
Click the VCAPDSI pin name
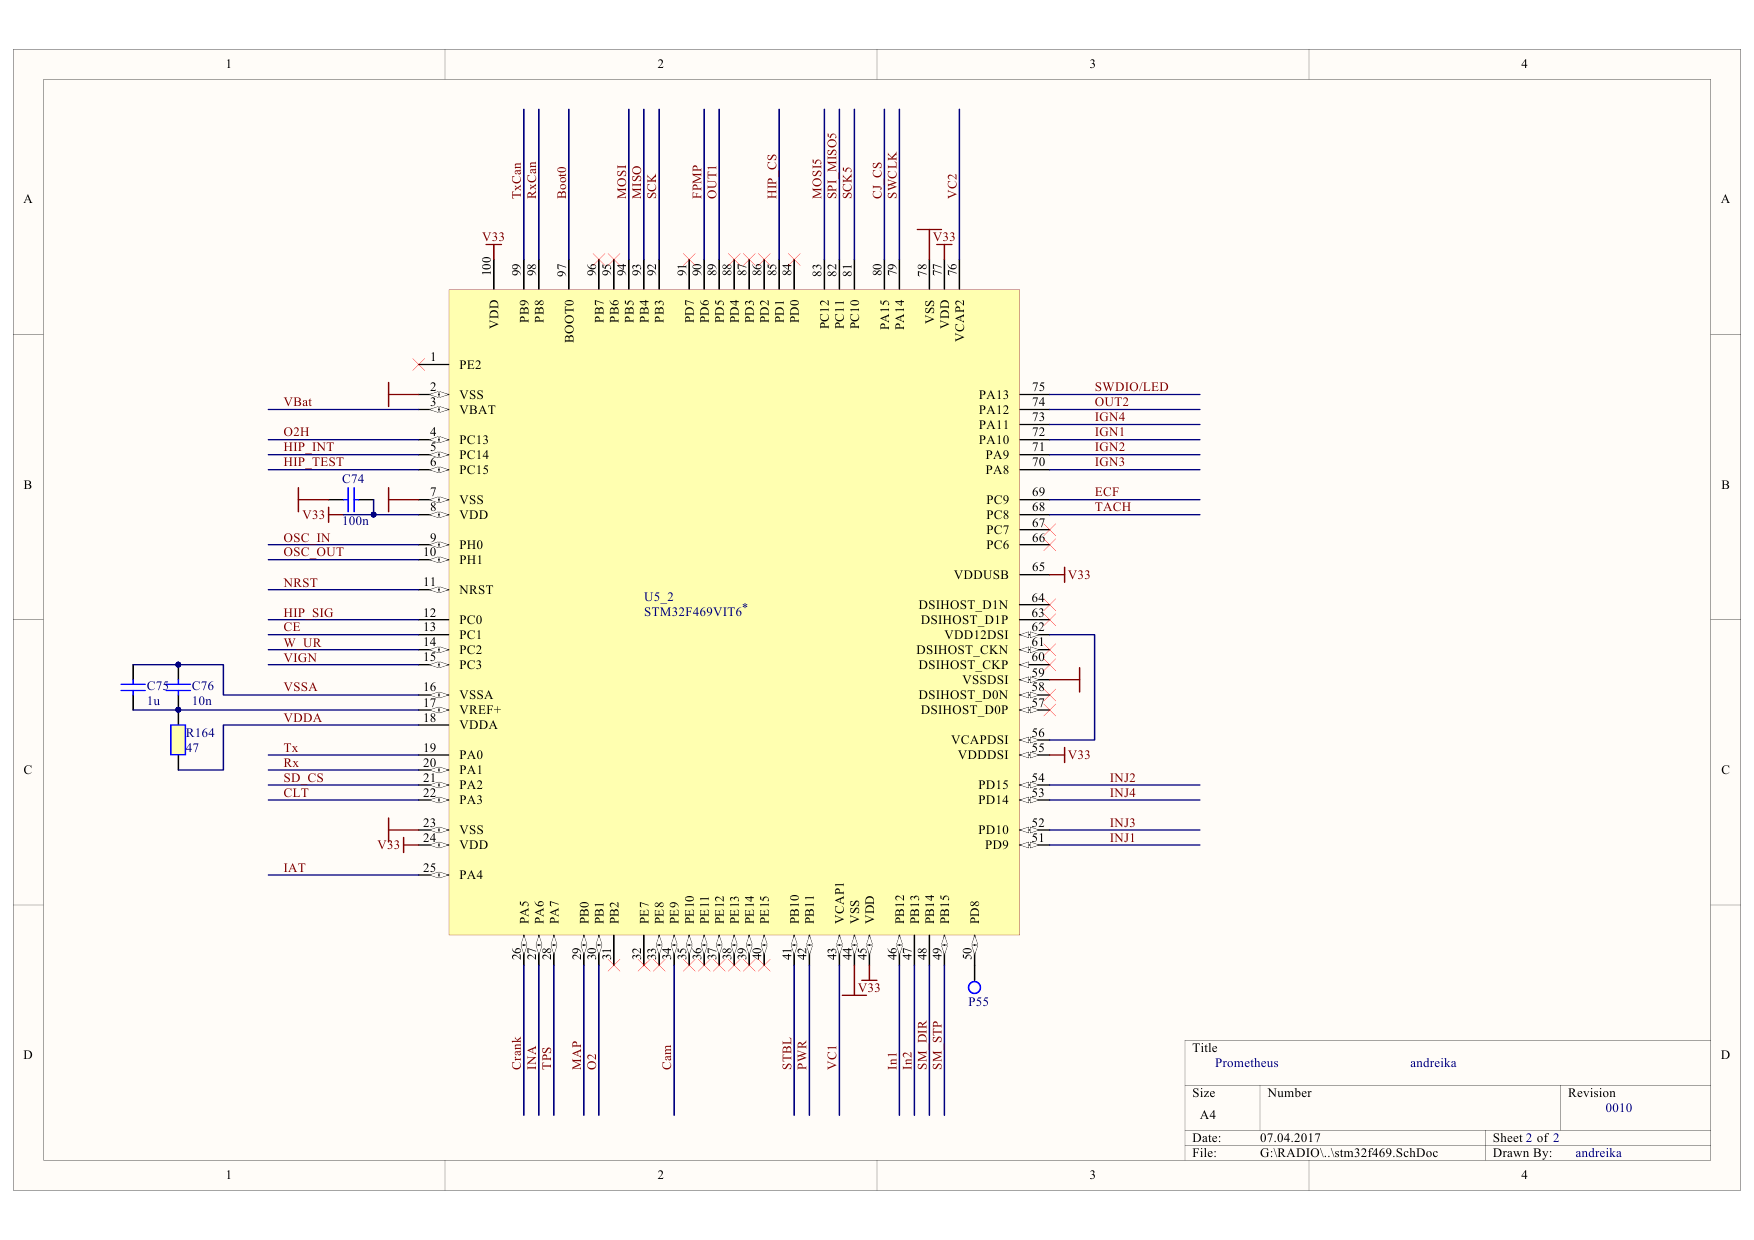point(980,740)
